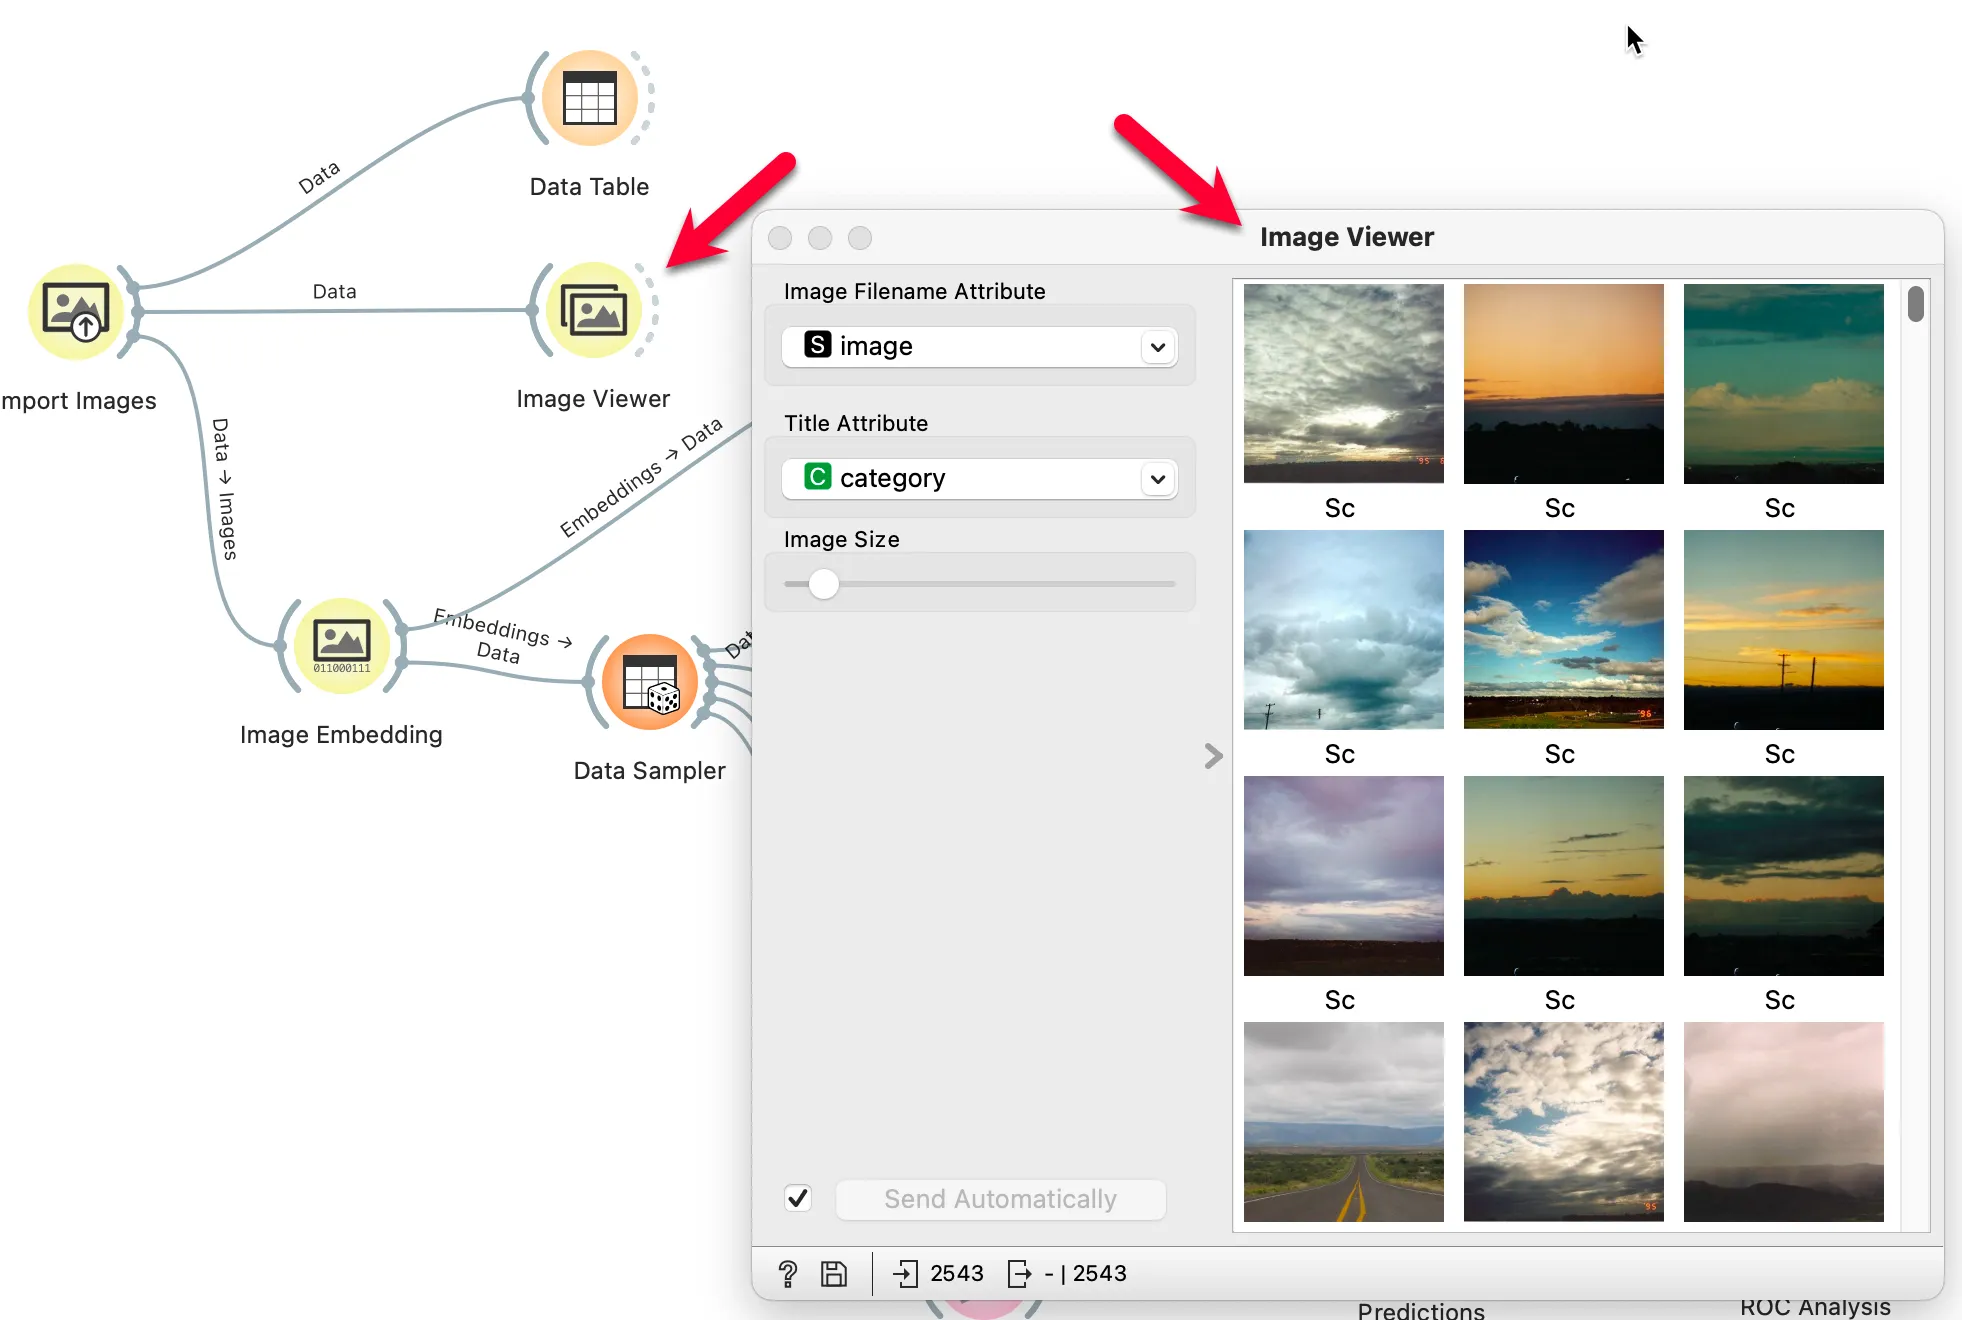1962x1320 pixels.
Task: Open the Title Attribute category dropdown
Action: [979, 478]
